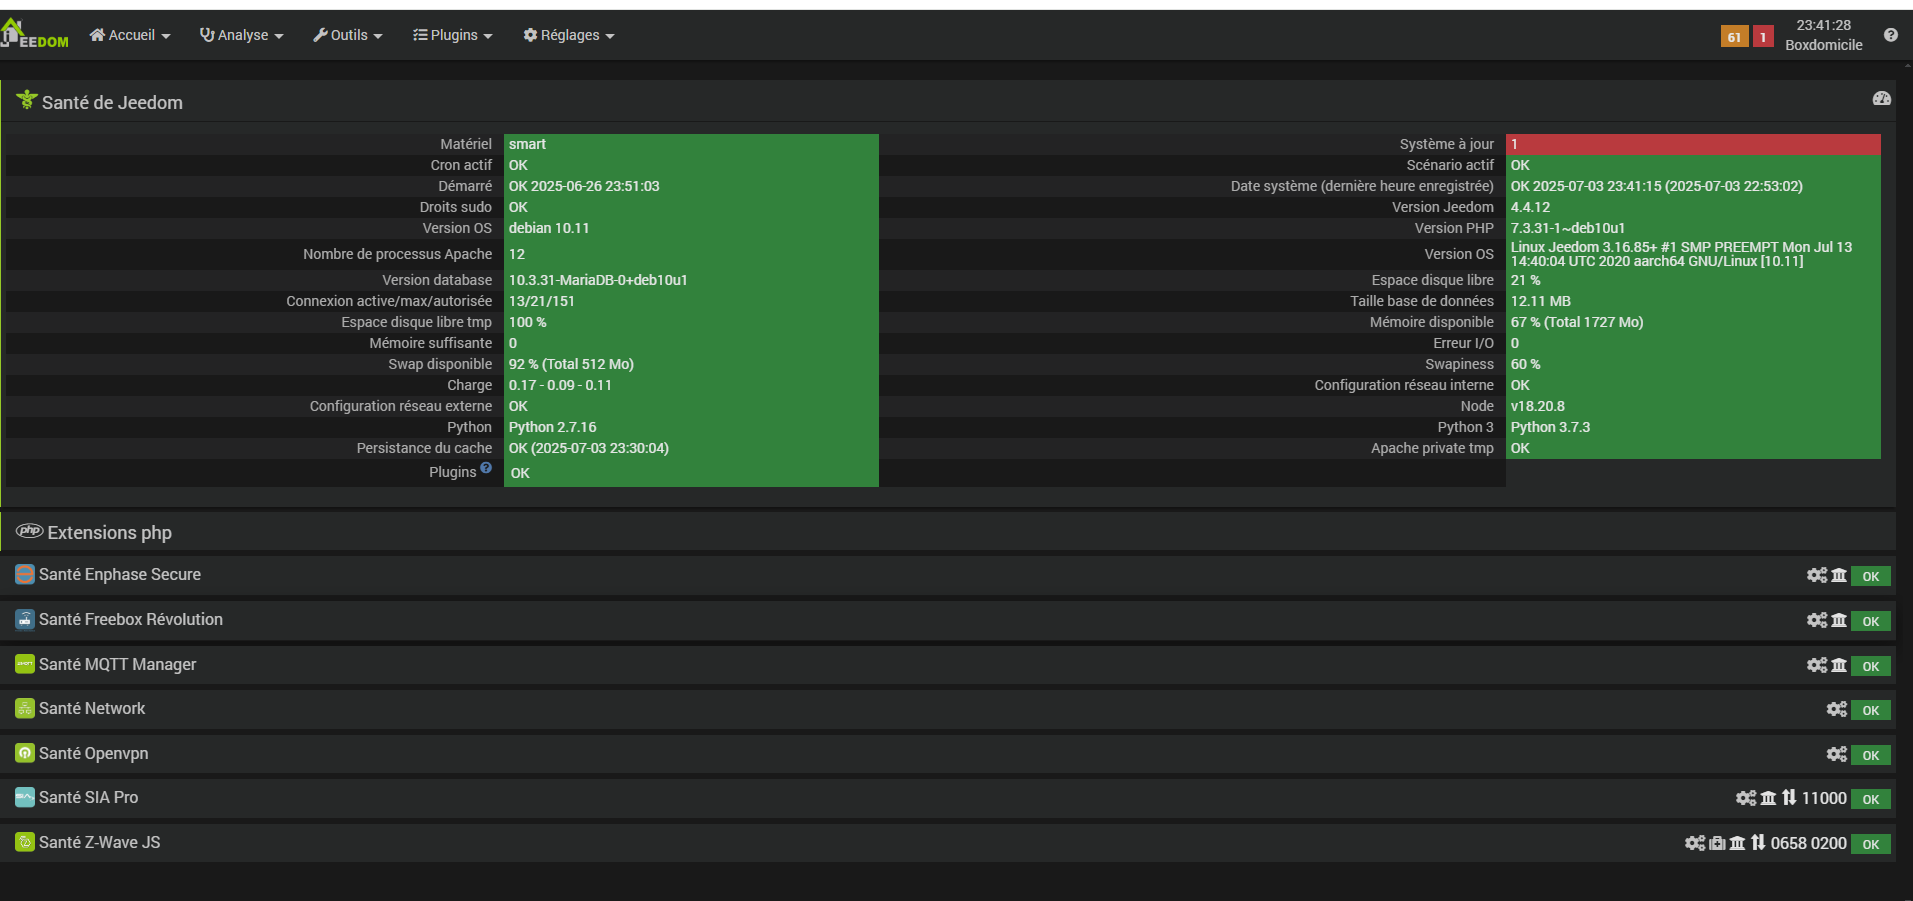This screenshot has width=1913, height=901.
Task: Click the red 1 updates badge
Action: (1763, 37)
